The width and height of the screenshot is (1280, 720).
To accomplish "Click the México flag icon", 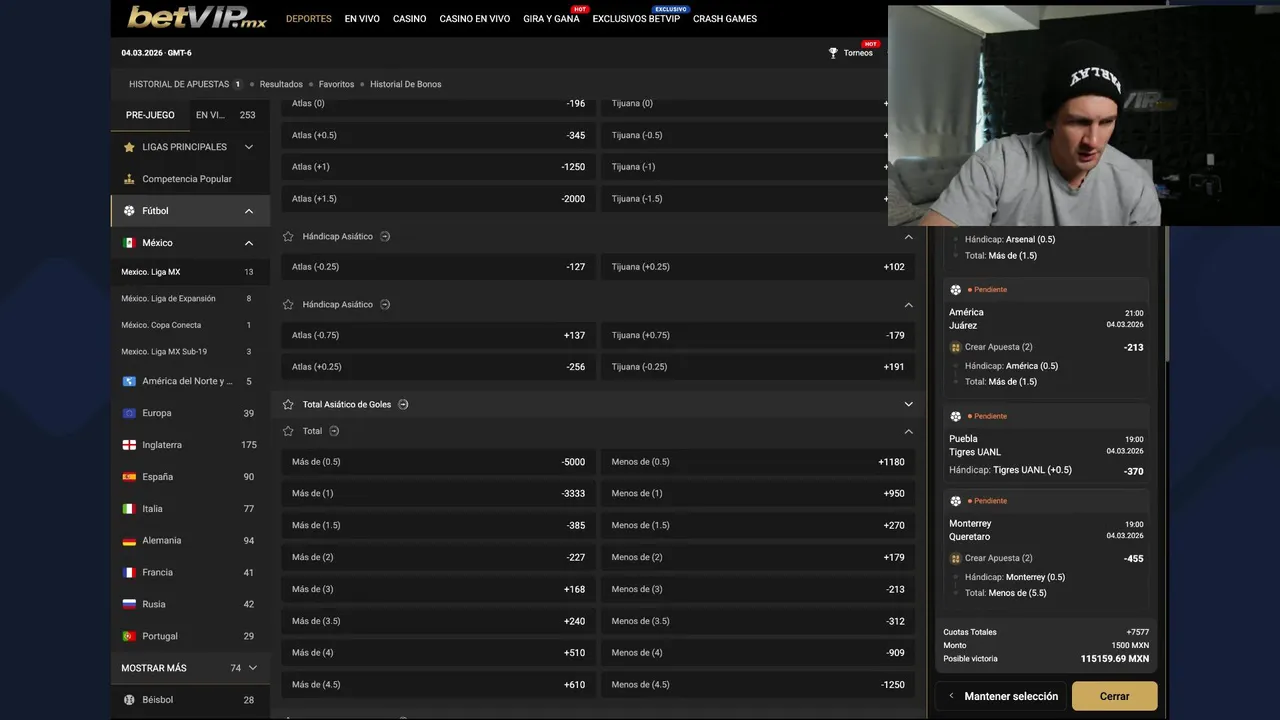I will 129,243.
